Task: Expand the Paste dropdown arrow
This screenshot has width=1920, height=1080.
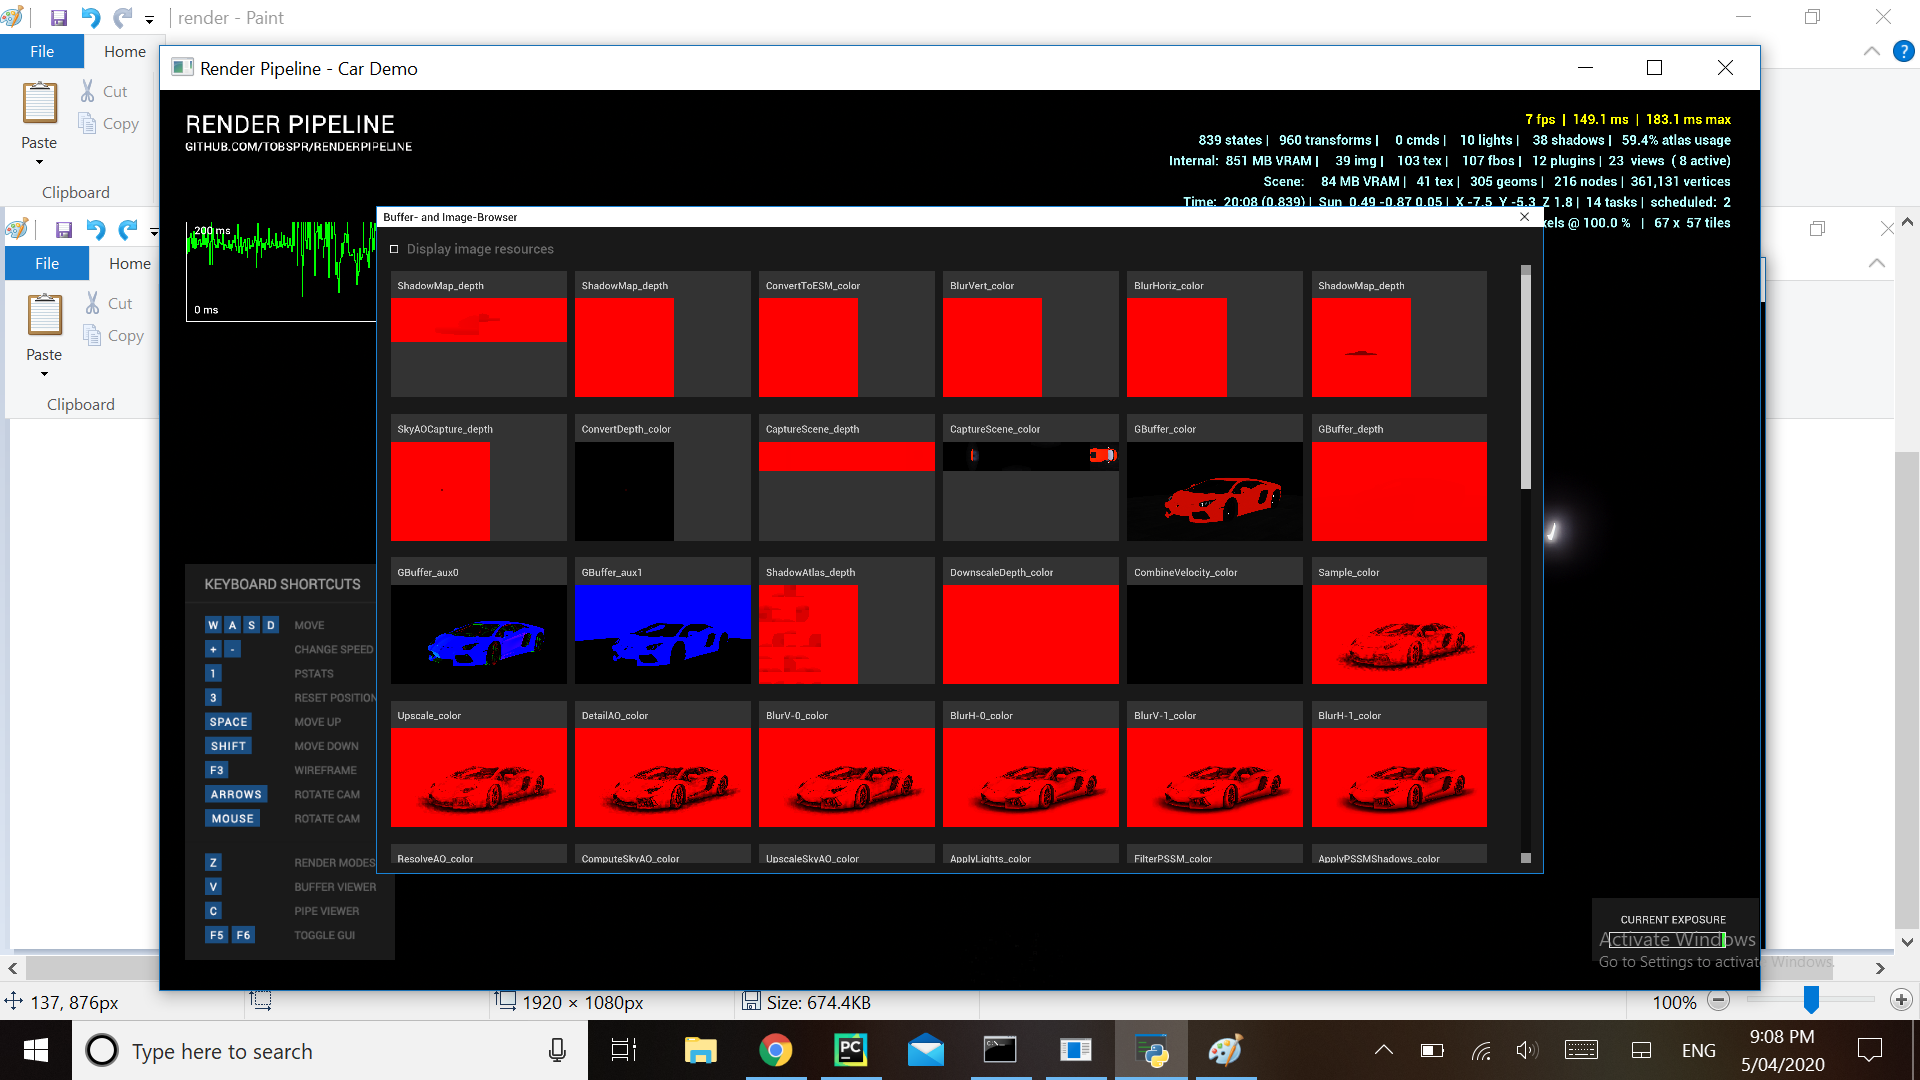Action: pos(40,162)
